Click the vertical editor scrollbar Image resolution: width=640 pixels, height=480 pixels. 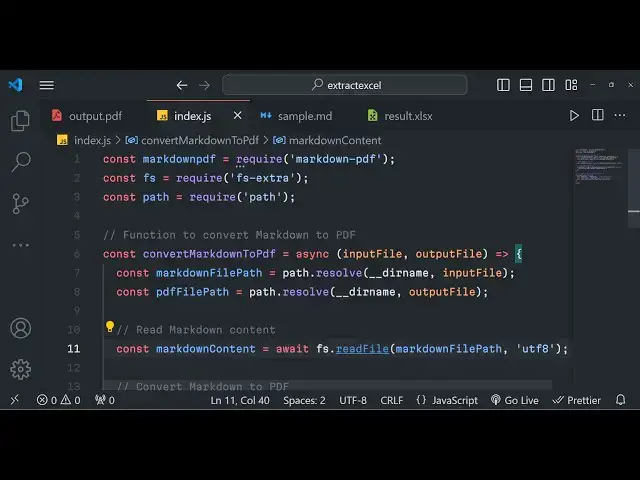[x=633, y=189]
